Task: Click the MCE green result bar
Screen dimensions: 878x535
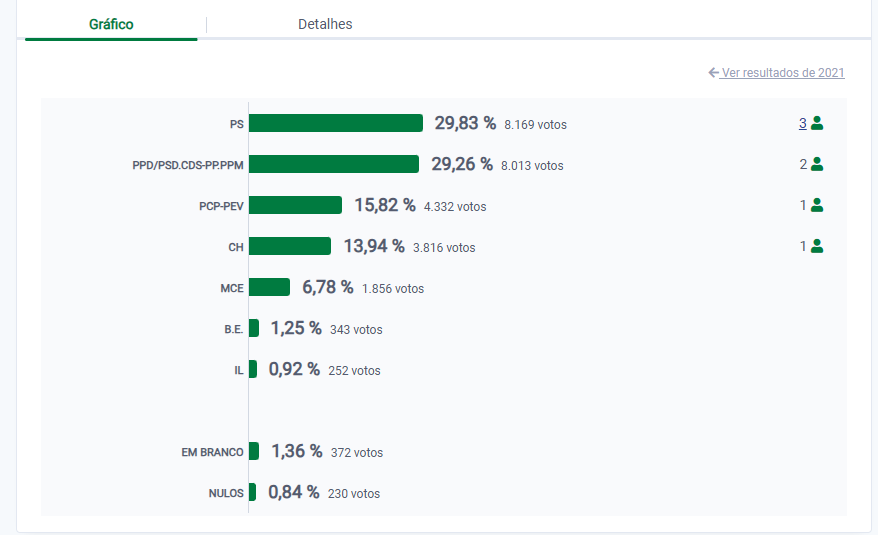Action: pyautogui.click(x=270, y=287)
